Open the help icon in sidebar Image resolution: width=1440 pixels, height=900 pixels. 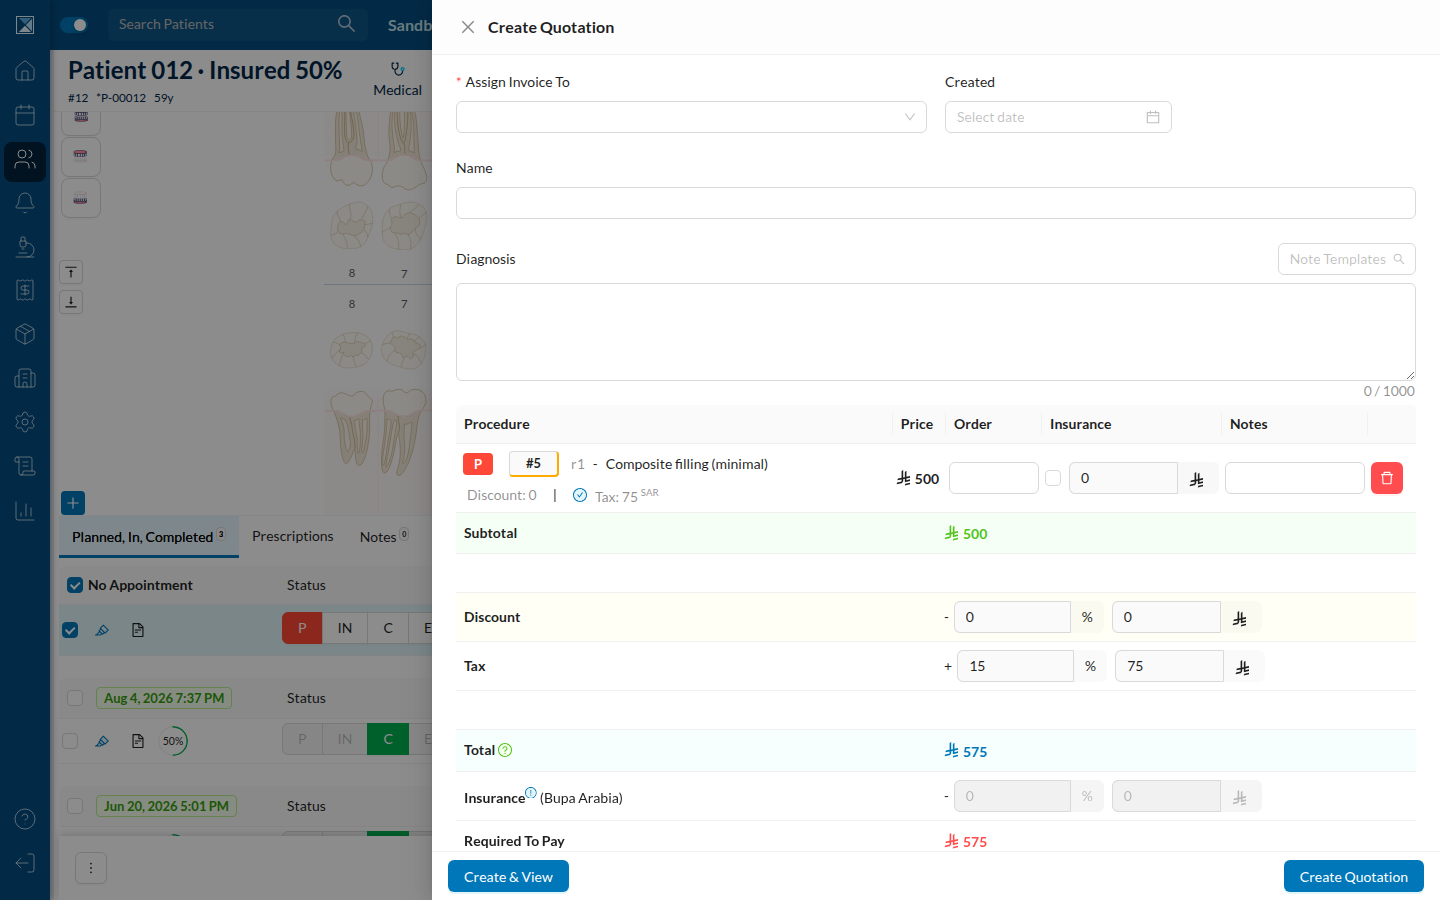25,819
